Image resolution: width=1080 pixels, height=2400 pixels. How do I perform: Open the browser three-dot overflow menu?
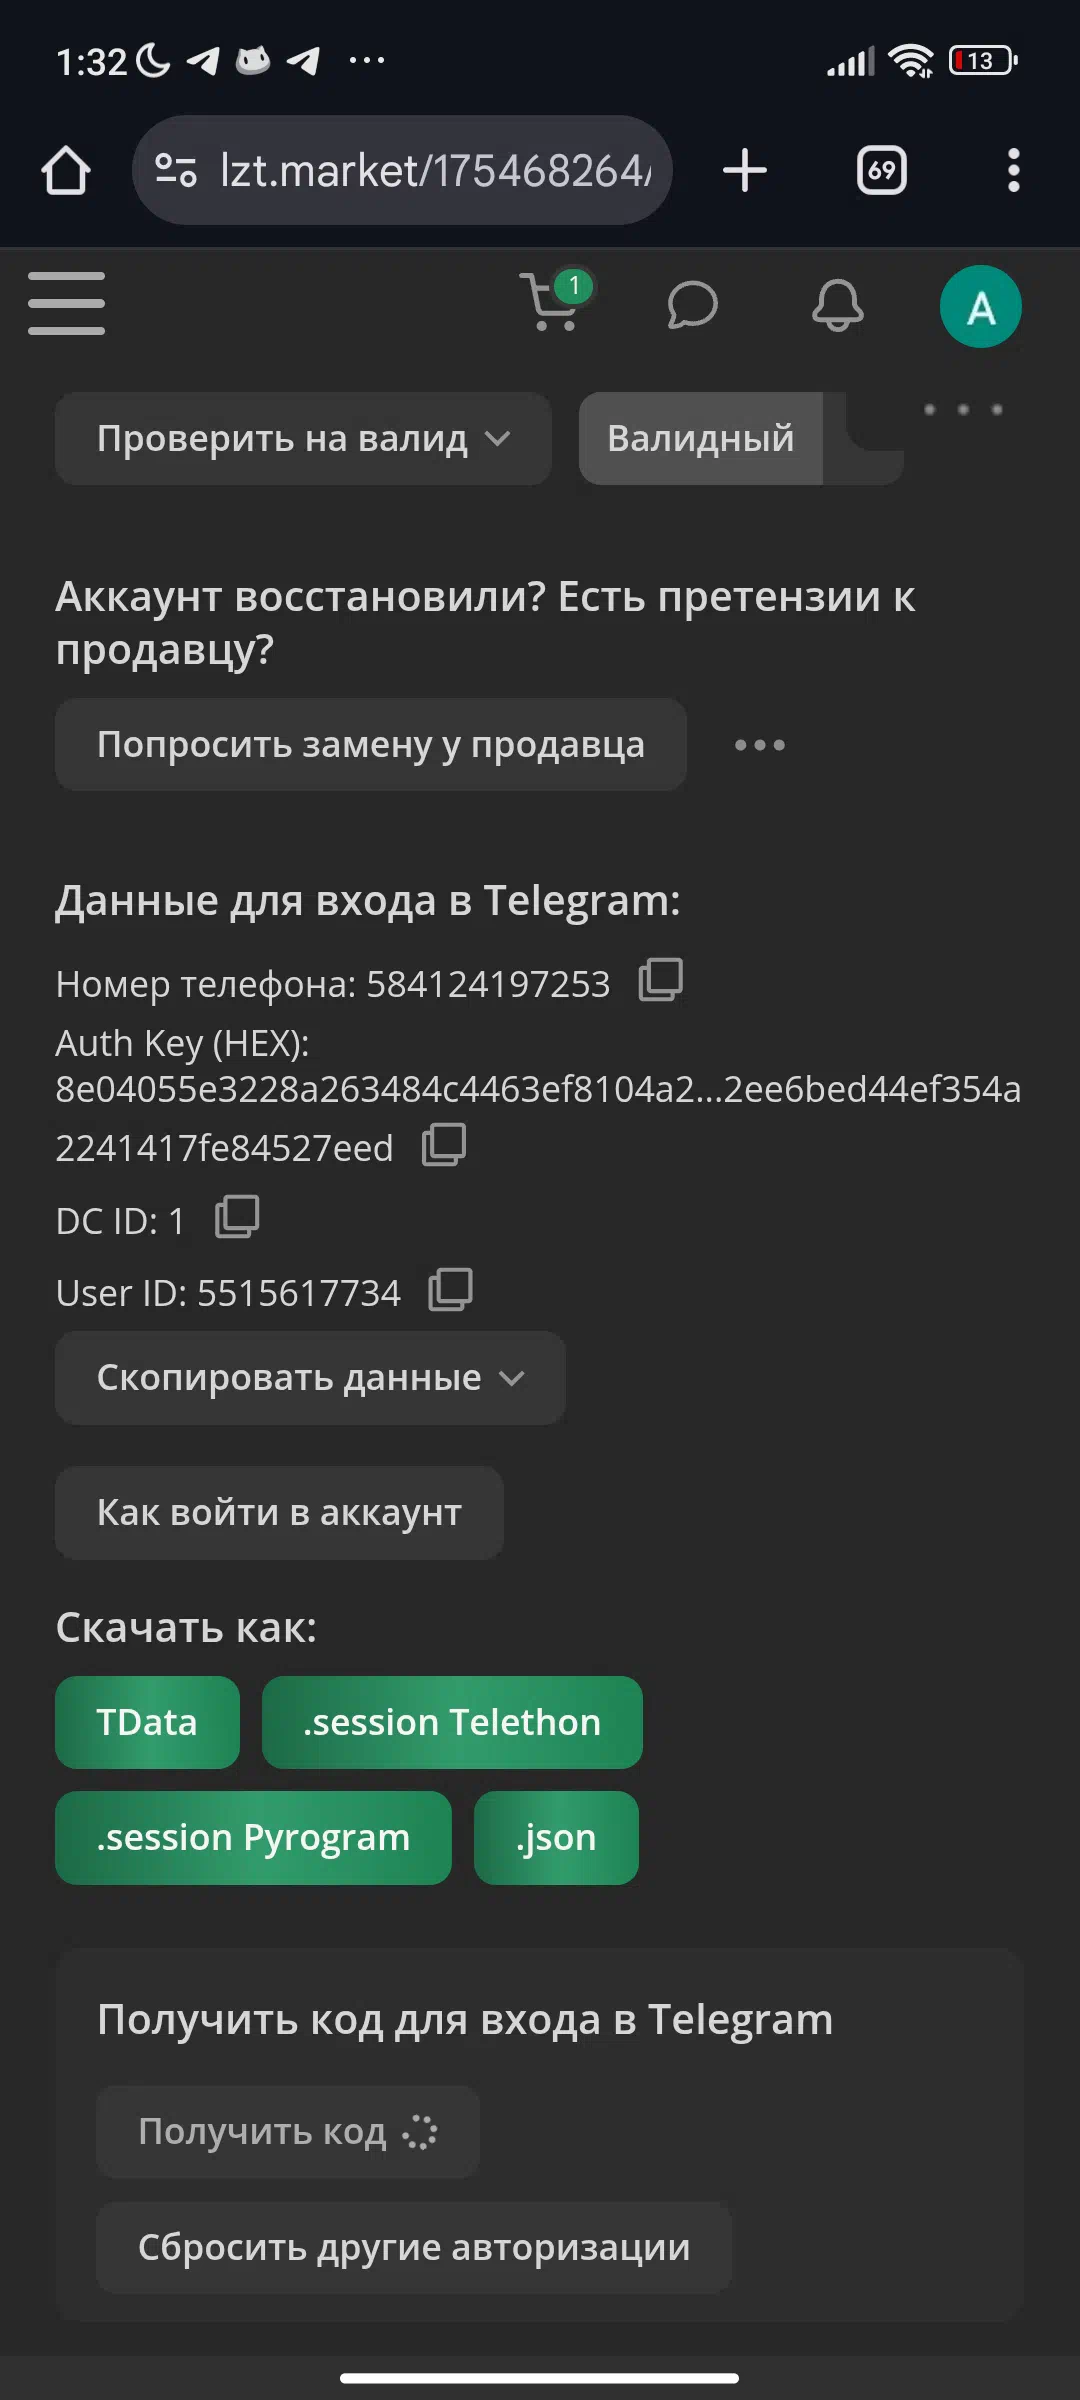[1013, 170]
